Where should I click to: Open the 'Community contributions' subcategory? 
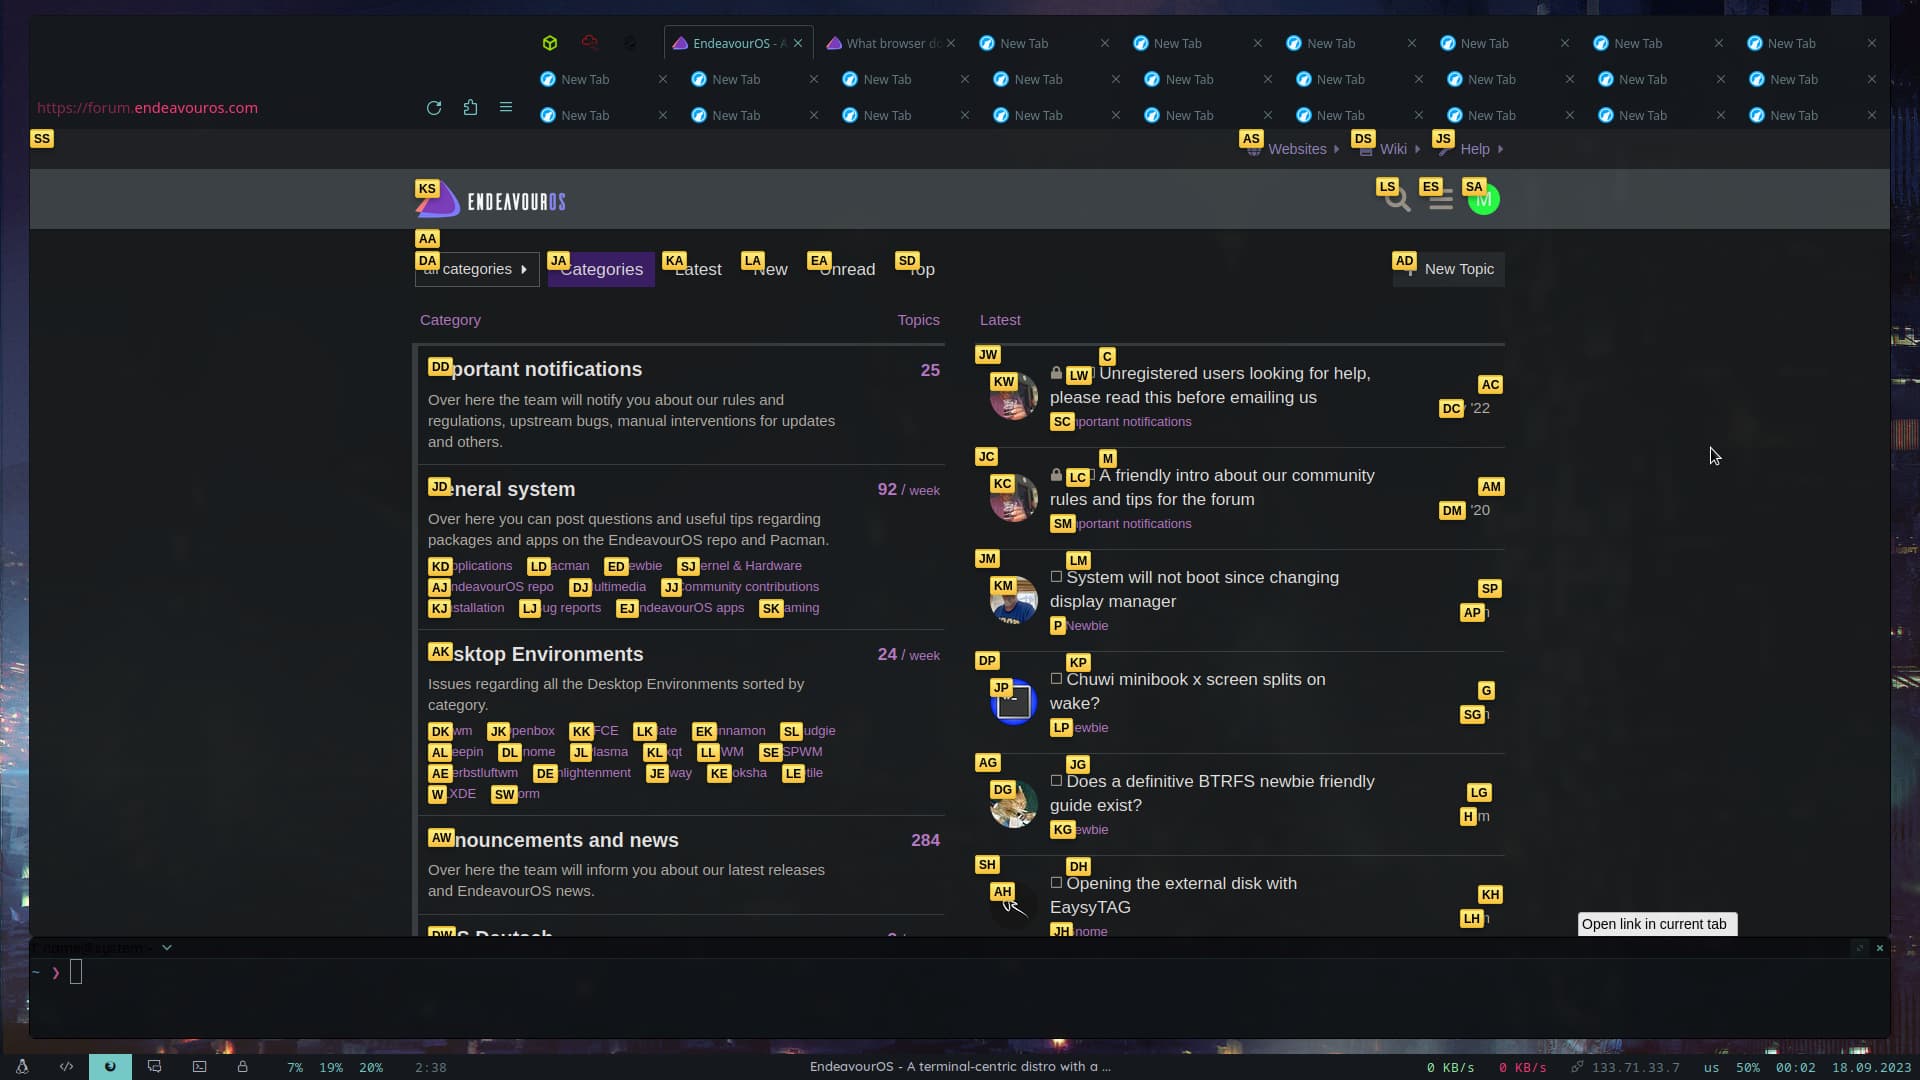(x=741, y=587)
